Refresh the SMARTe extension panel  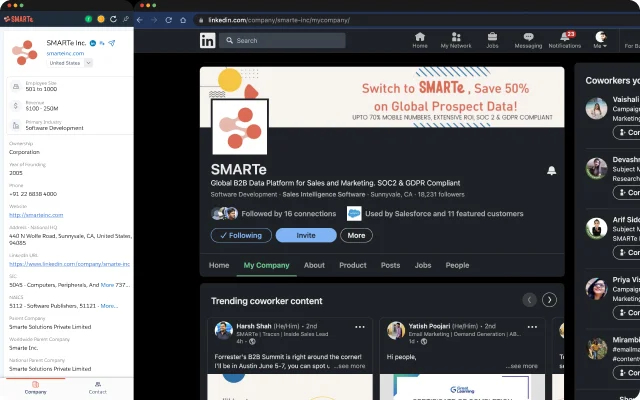113,19
